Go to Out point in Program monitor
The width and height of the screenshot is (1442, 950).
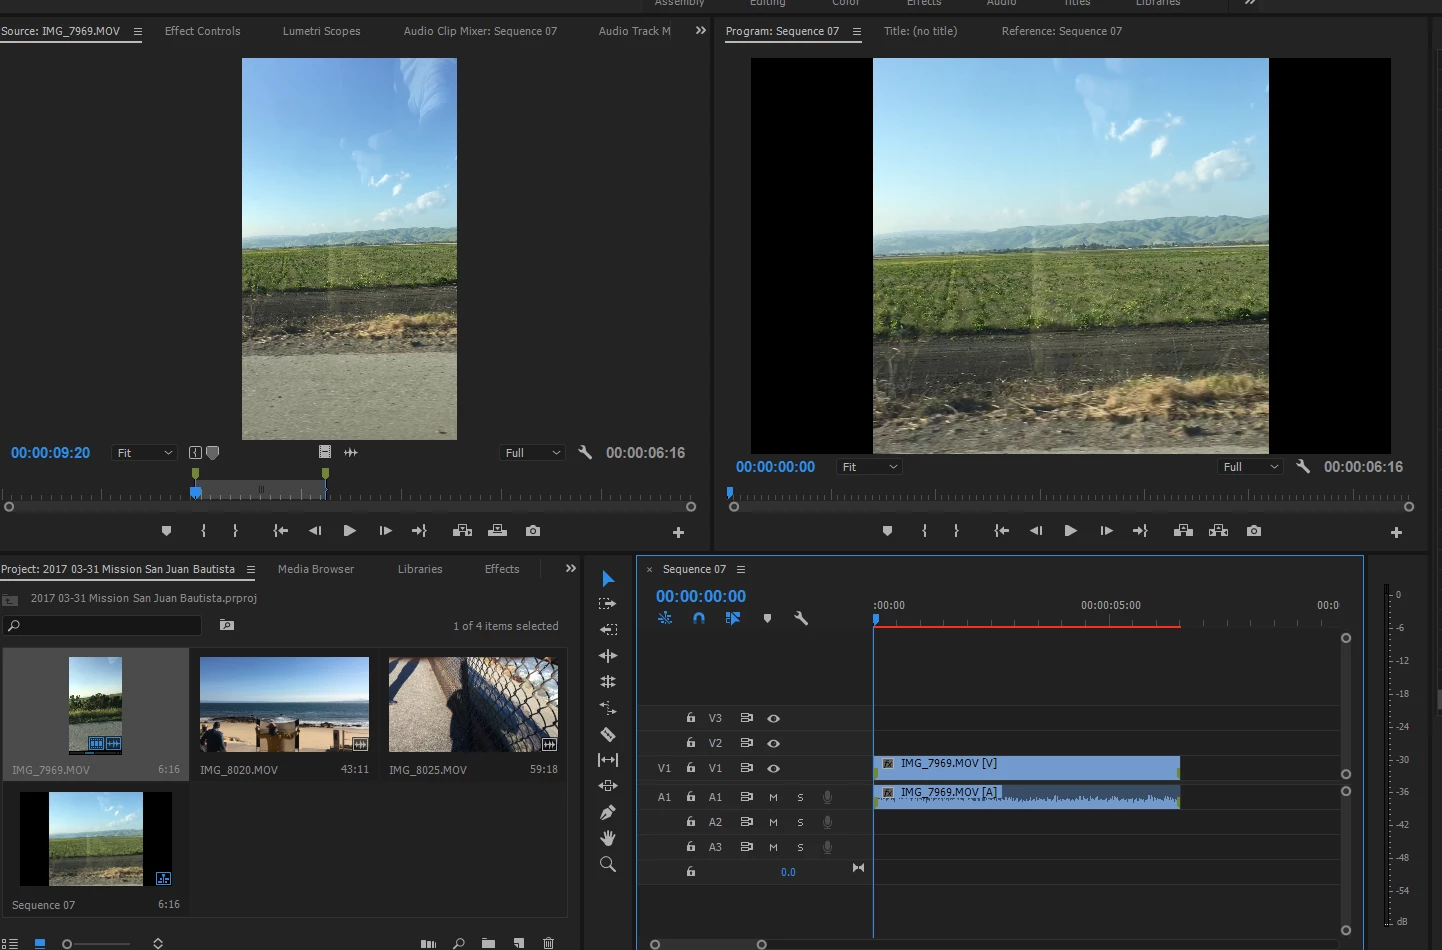(x=1140, y=531)
